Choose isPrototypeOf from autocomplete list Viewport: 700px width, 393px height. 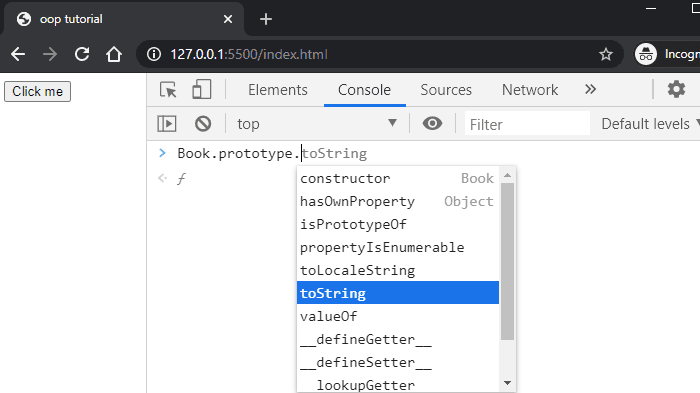[398, 224]
